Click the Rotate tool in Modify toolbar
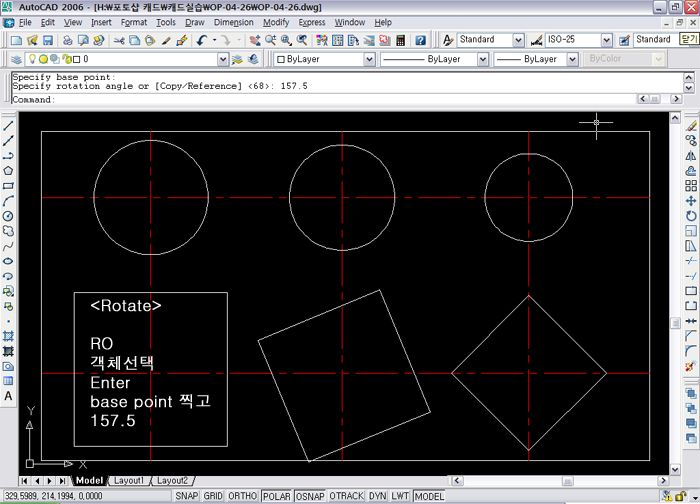 [x=691, y=216]
